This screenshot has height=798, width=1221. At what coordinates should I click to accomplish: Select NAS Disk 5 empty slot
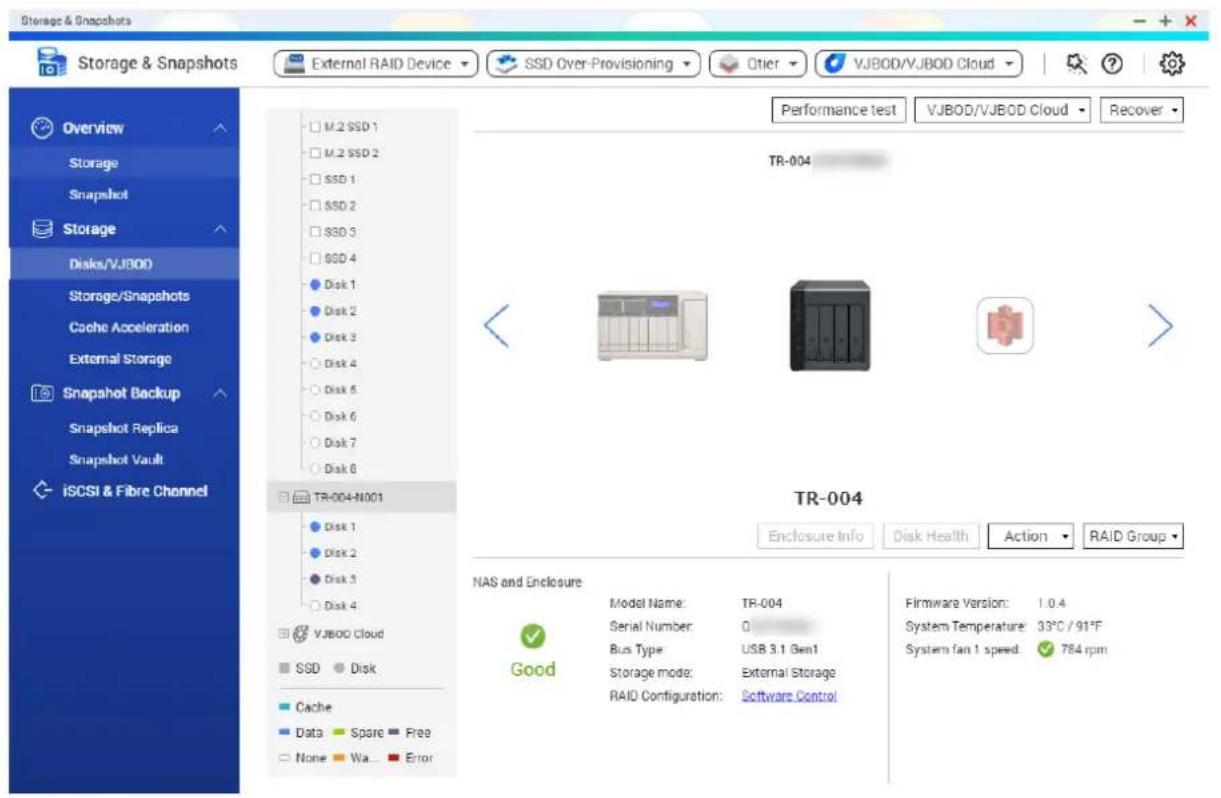(x=333, y=389)
